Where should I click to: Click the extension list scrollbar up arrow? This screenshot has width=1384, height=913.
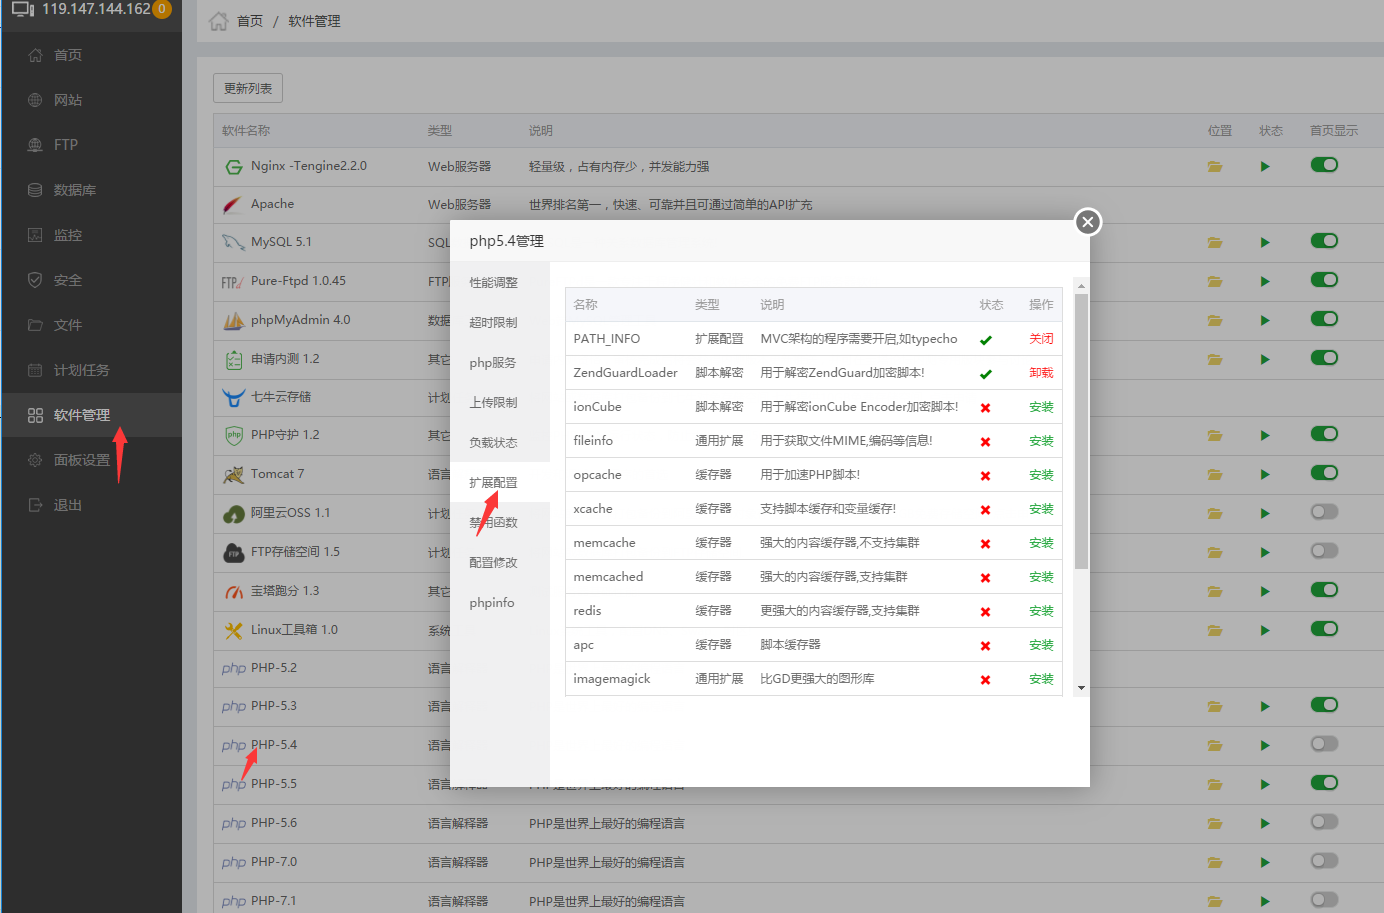pyautogui.click(x=1081, y=286)
